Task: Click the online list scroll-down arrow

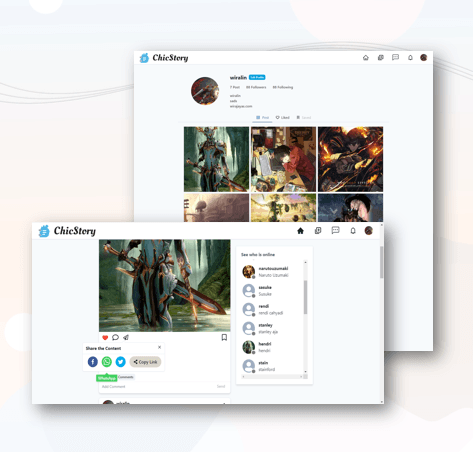Action: (x=305, y=371)
